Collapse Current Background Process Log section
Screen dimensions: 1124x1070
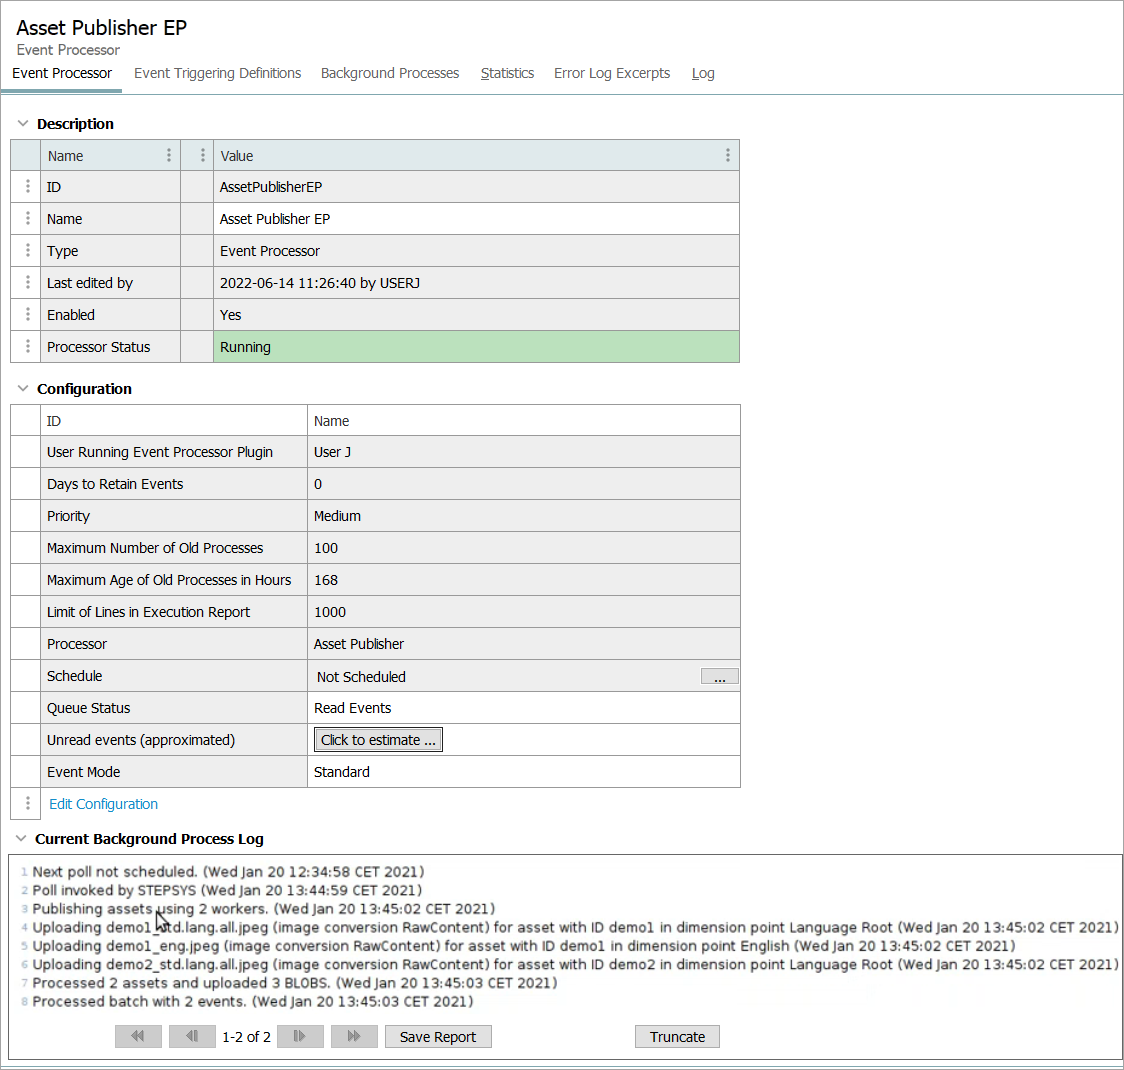pos(21,839)
